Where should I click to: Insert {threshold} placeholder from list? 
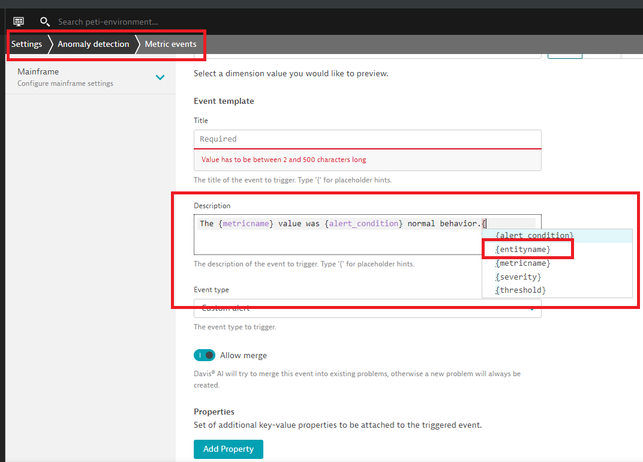(x=520, y=290)
